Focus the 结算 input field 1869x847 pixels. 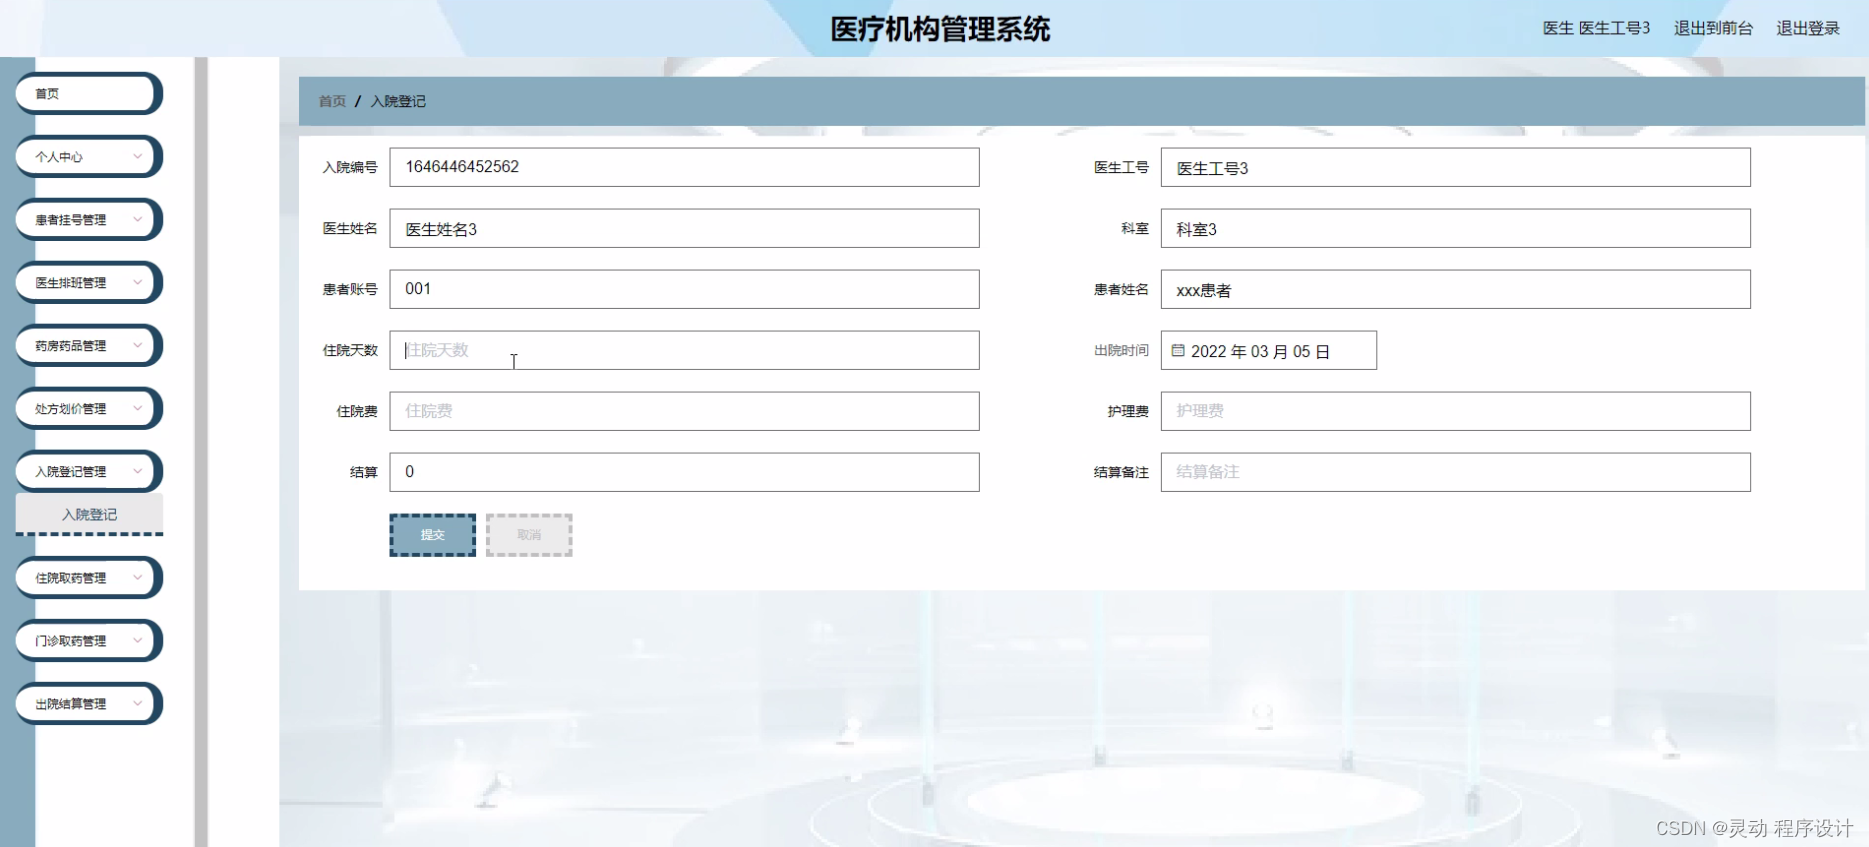pyautogui.click(x=684, y=472)
